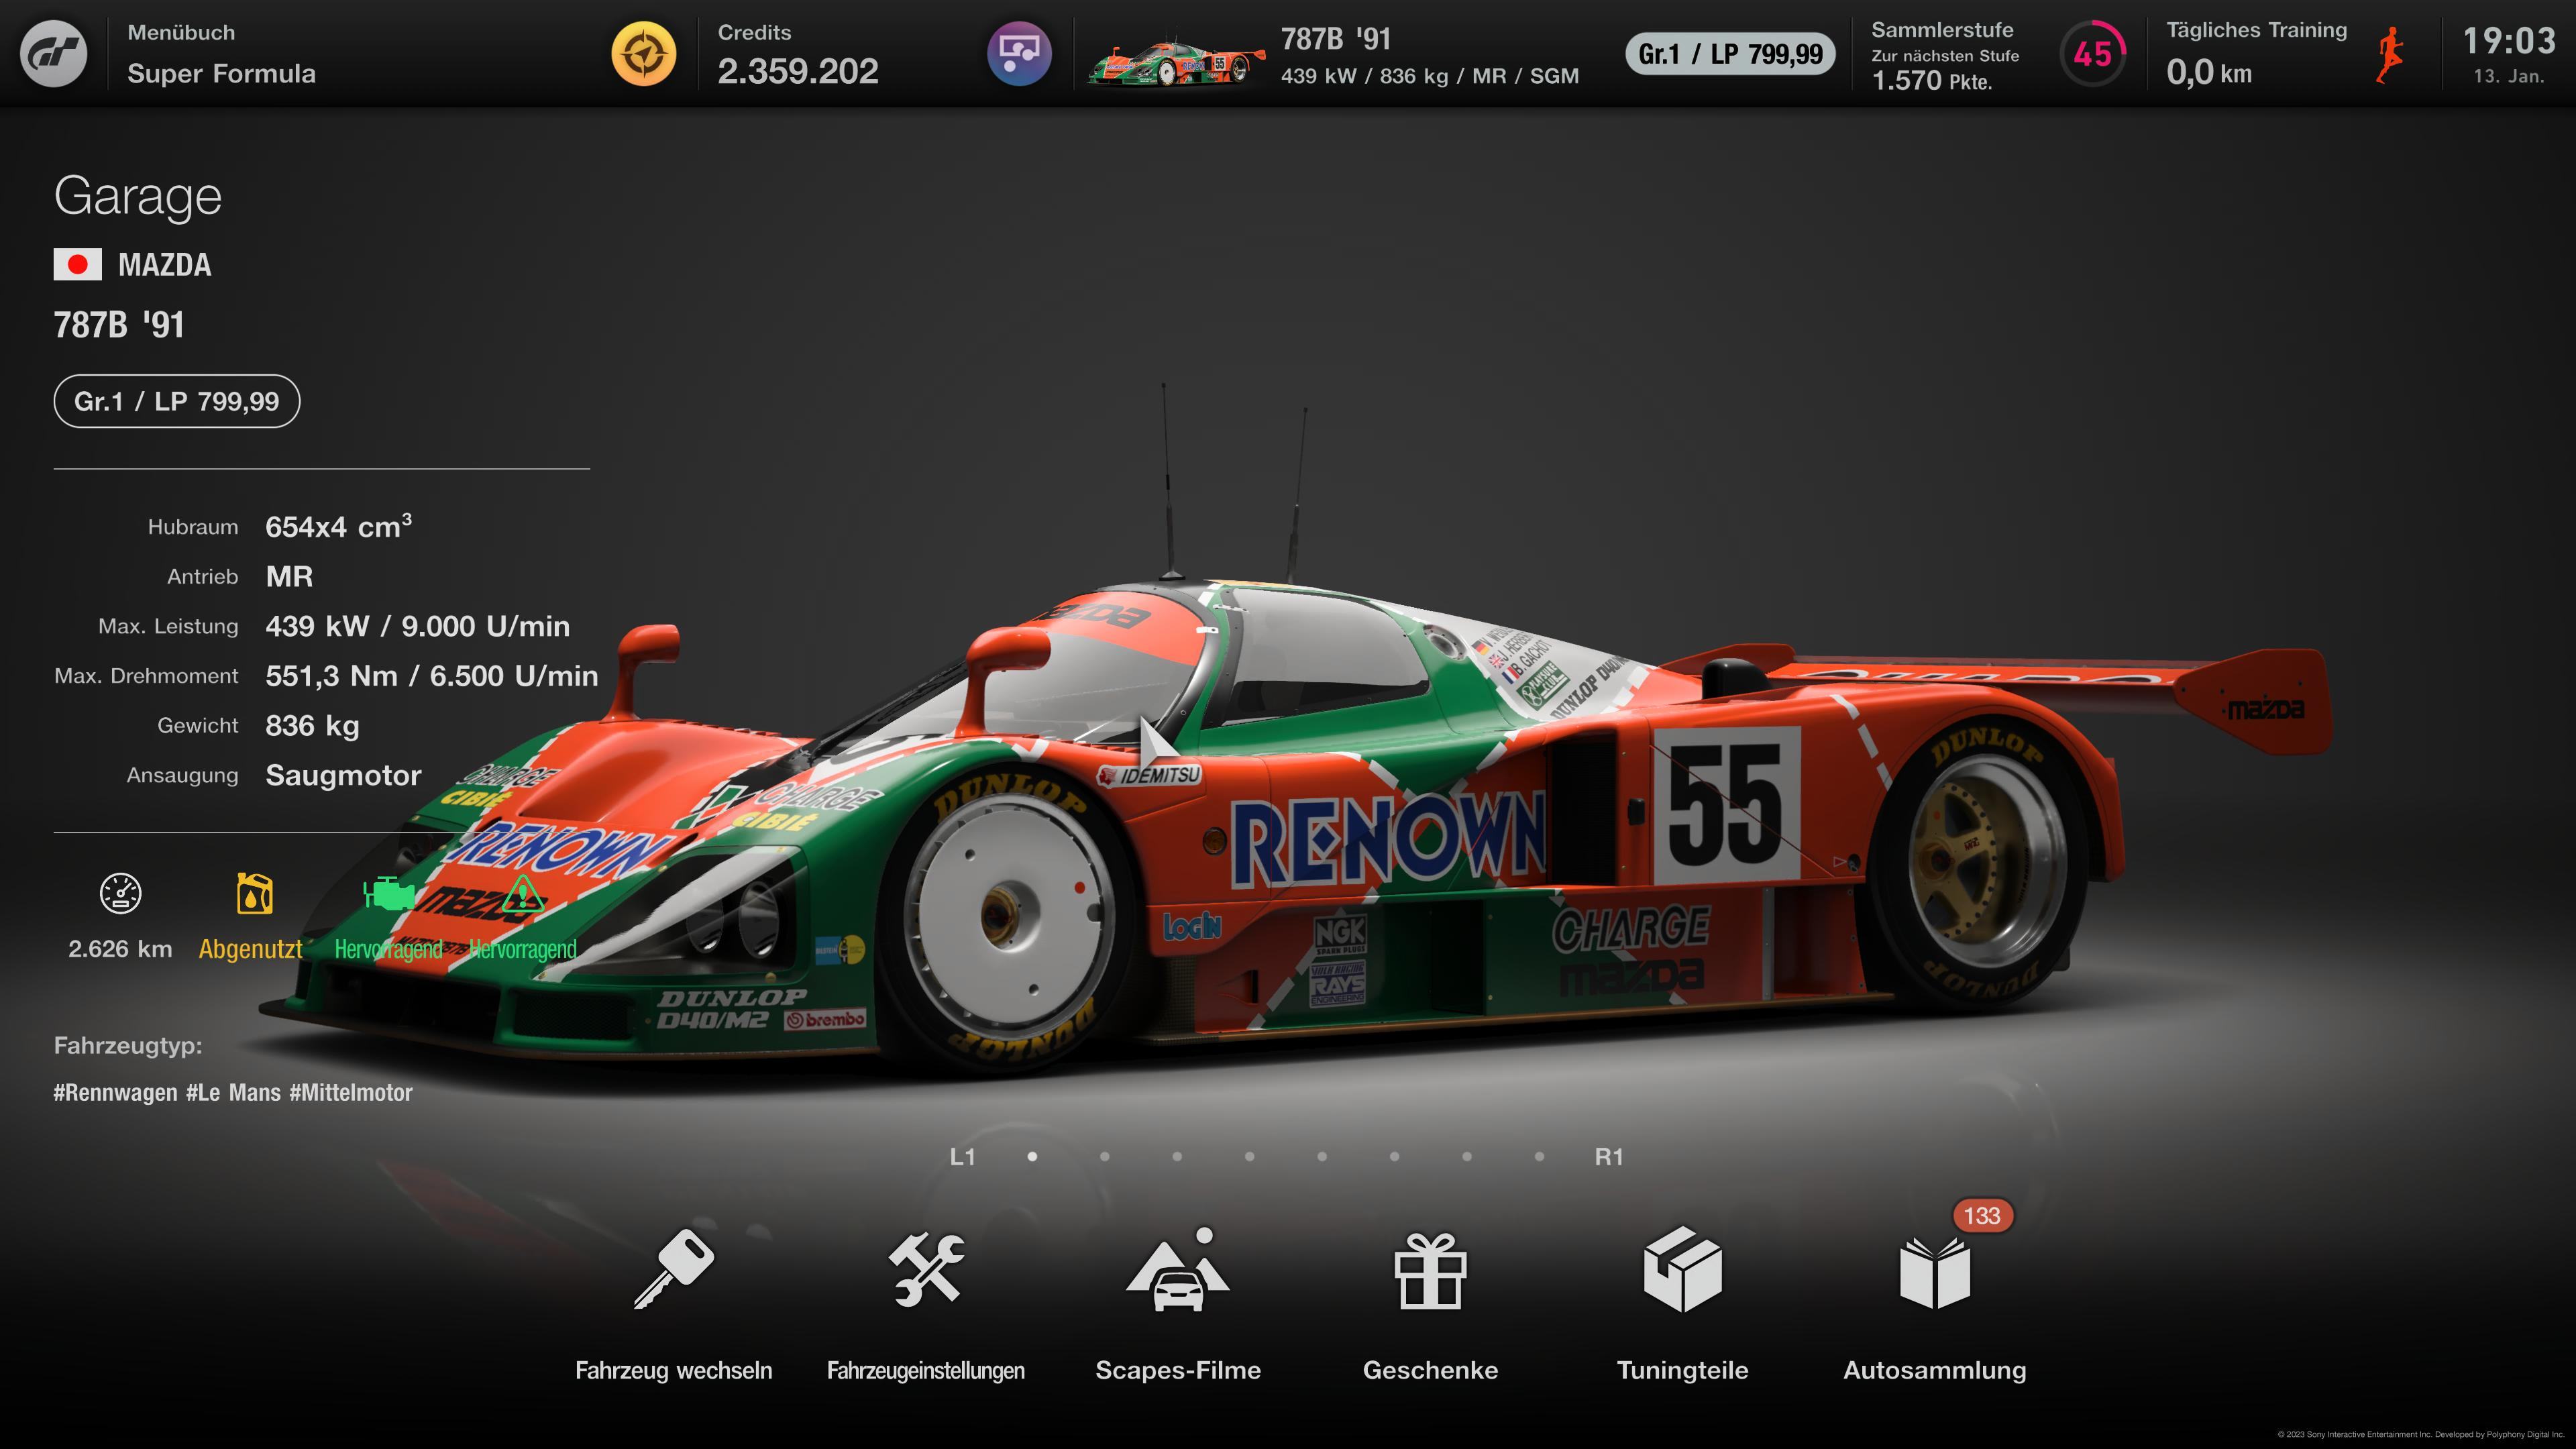
Task: Go to previous menu page with L1
Action: click(x=962, y=1157)
